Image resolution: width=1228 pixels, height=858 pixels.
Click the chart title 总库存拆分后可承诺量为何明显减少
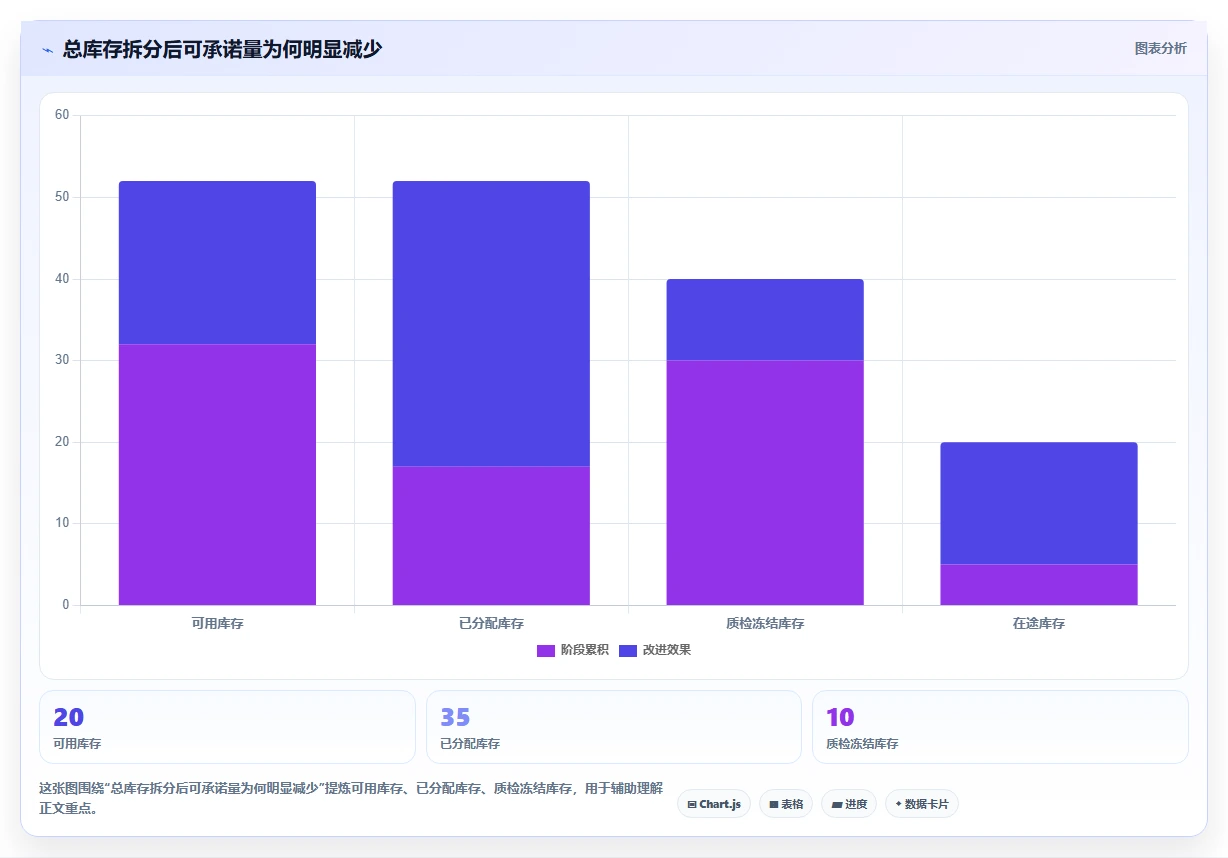click(222, 49)
